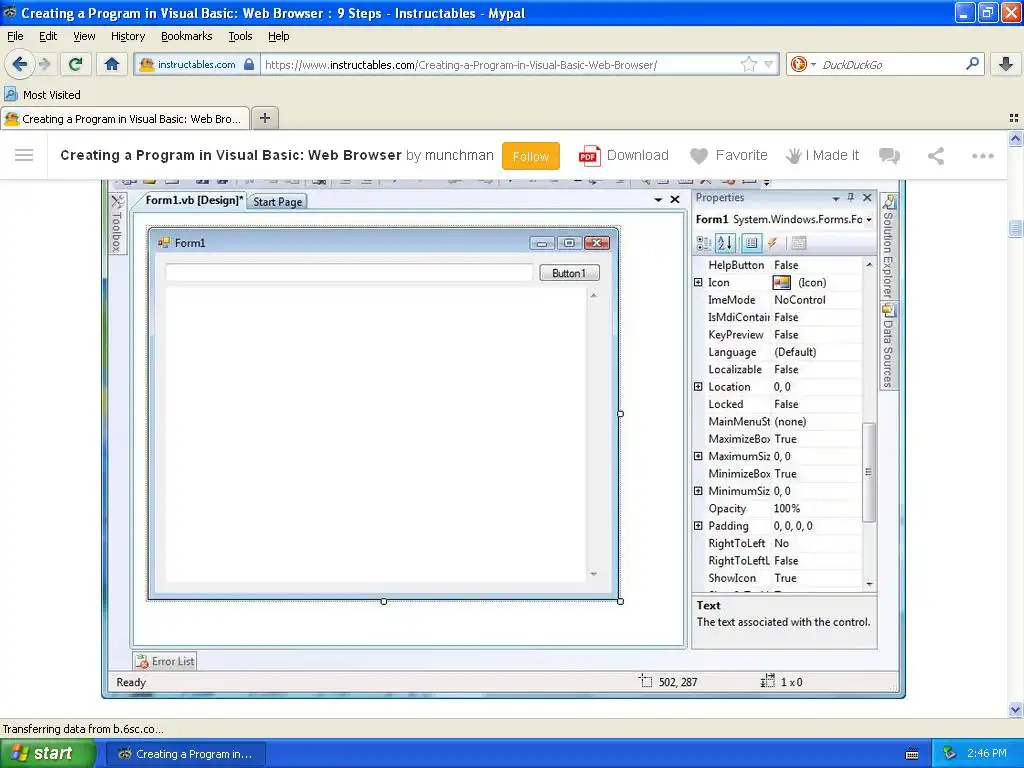Open the History menu
This screenshot has width=1024, height=768.
128,36
